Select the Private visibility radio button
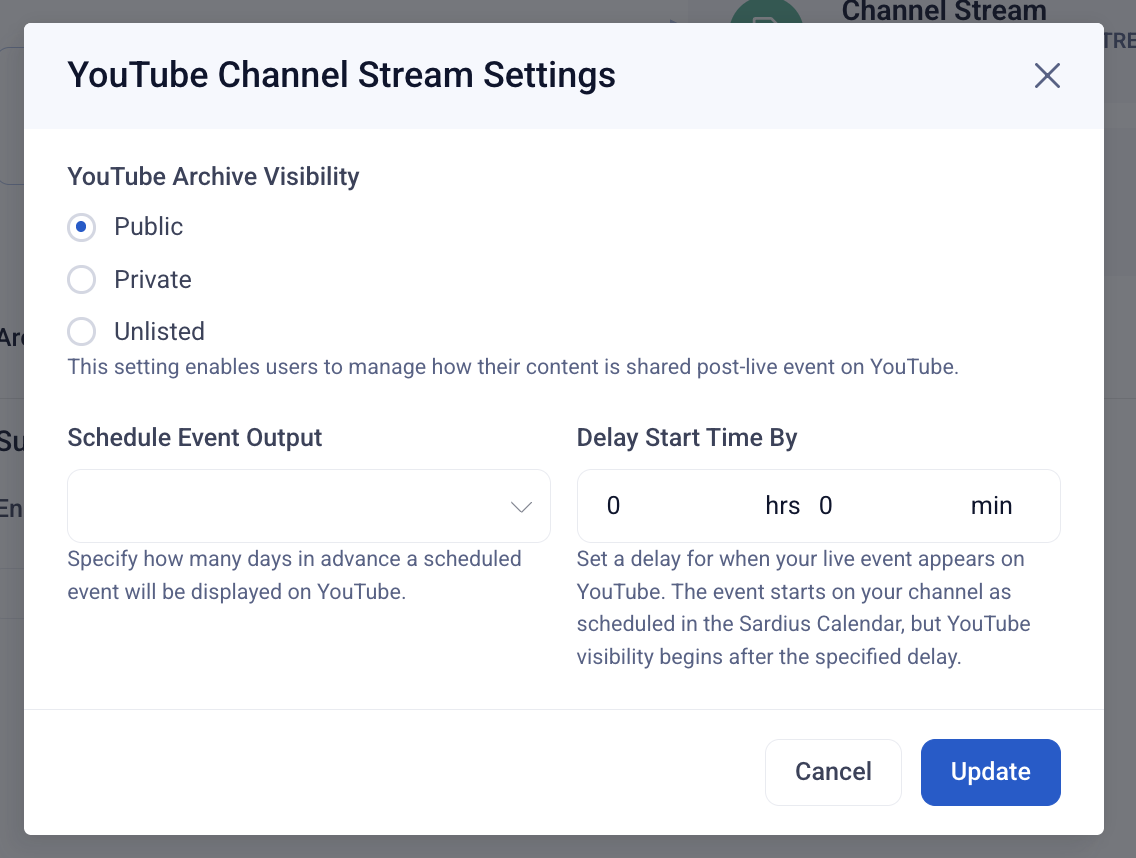Screen dimensions: 1136x858 coord(81,280)
